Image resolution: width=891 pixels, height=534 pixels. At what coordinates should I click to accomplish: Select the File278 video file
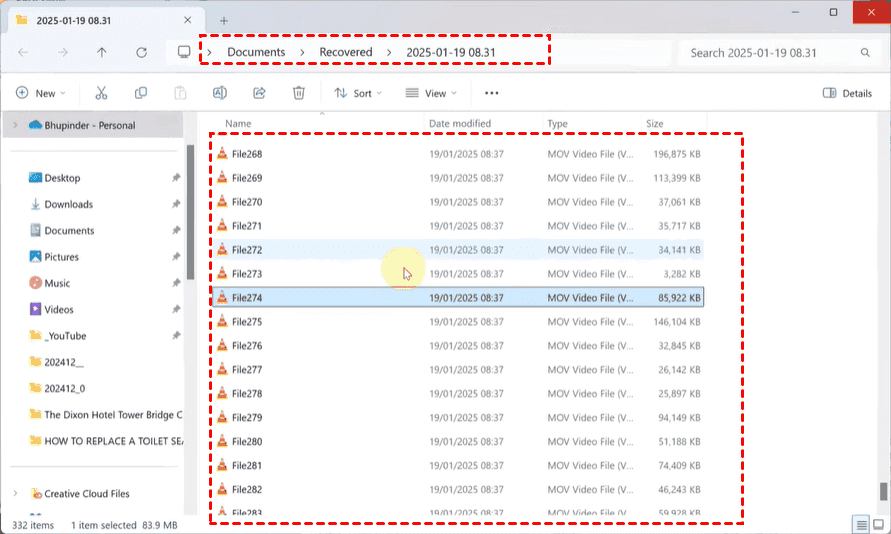click(247, 393)
